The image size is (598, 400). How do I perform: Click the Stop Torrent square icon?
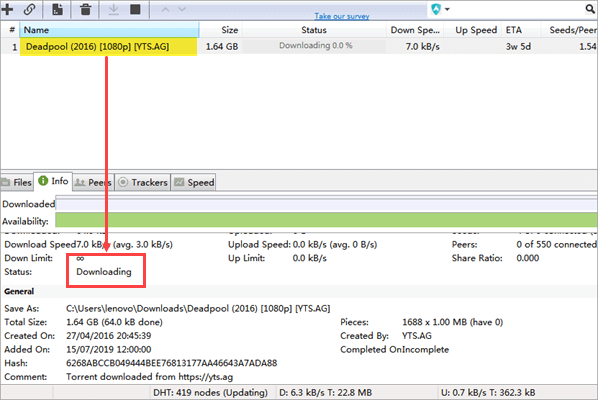(135, 9)
